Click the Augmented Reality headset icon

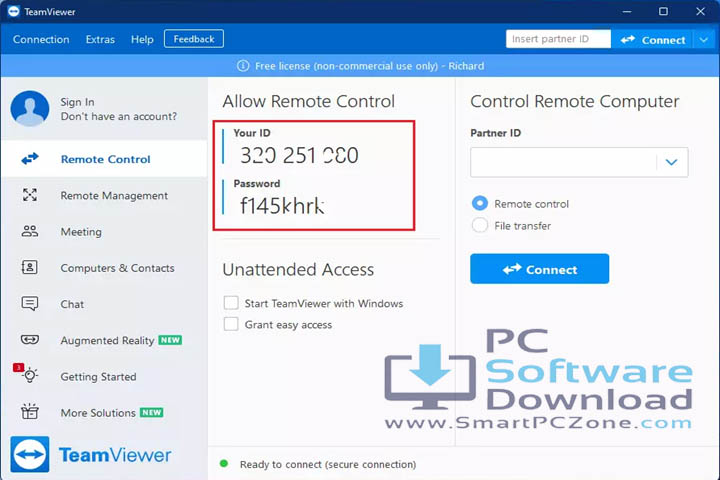click(x=30, y=339)
